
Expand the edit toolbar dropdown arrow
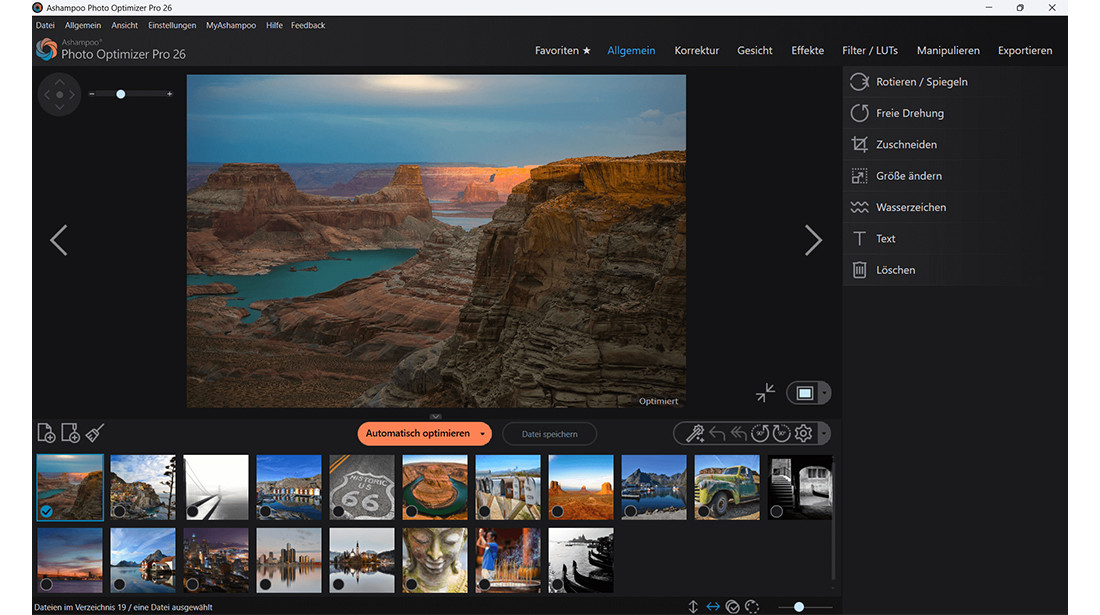[824, 433]
